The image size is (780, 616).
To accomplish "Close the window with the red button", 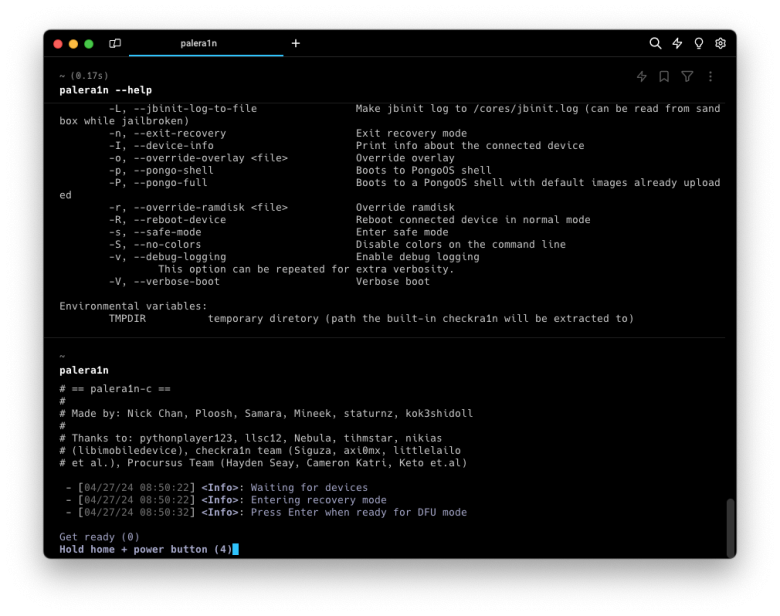I will pos(58,44).
